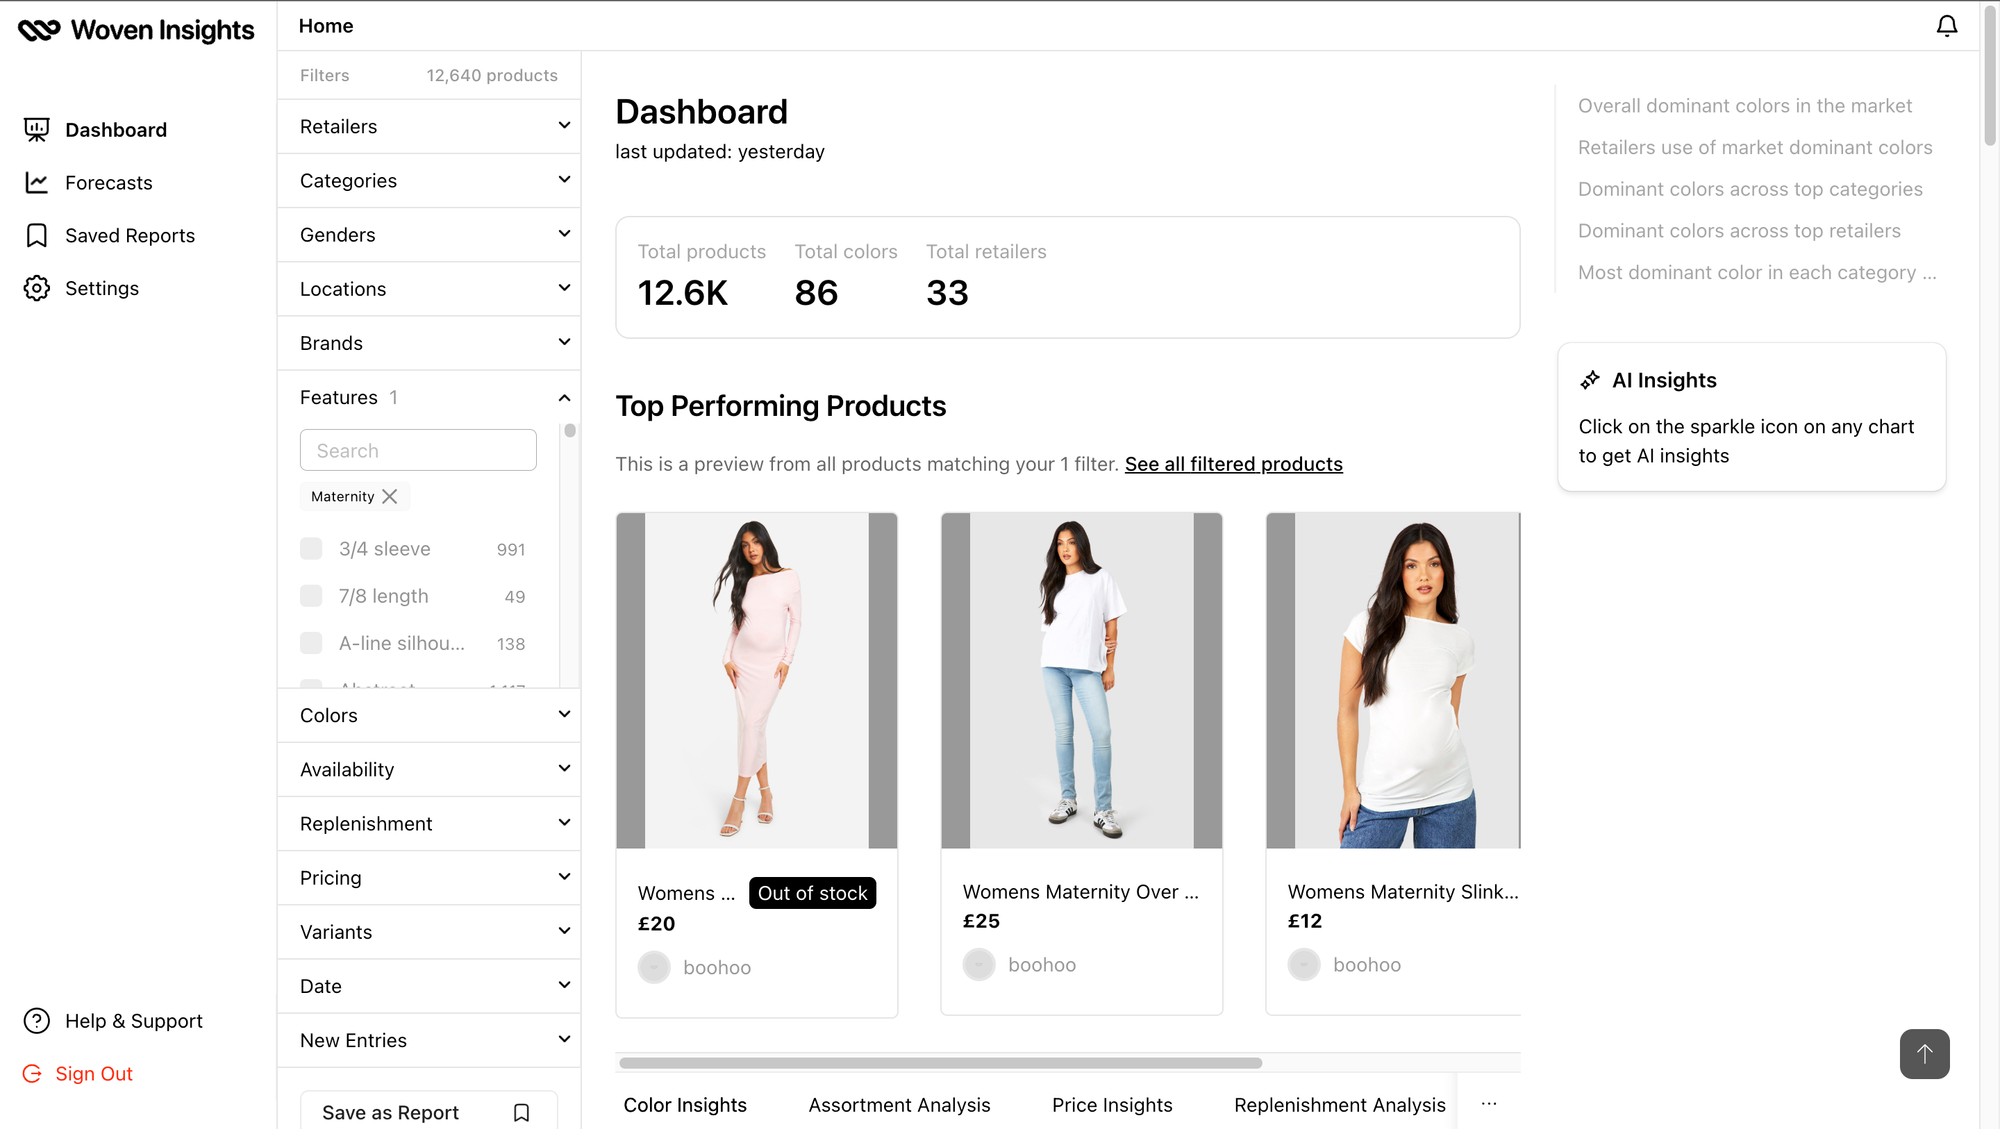Click the Dashboard navigation icon
The height and width of the screenshot is (1129, 2000).
[x=36, y=128]
